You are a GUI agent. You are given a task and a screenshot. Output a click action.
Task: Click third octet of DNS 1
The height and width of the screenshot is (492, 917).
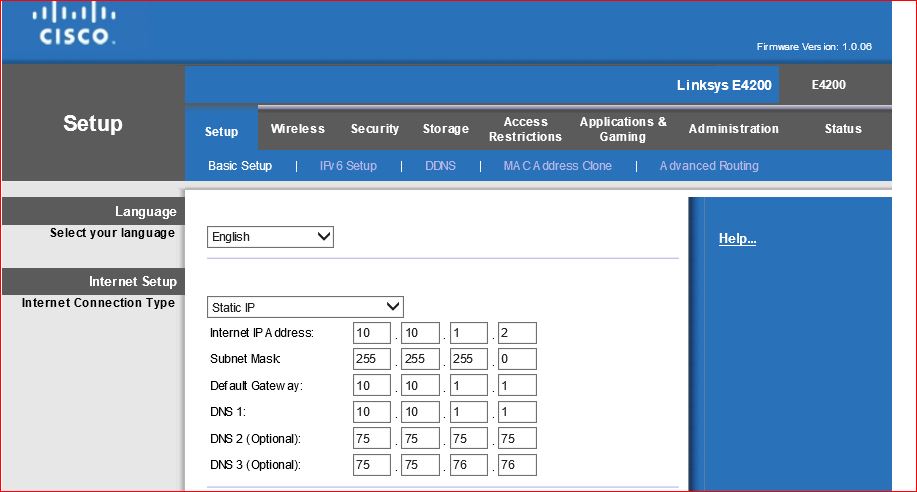(x=468, y=412)
